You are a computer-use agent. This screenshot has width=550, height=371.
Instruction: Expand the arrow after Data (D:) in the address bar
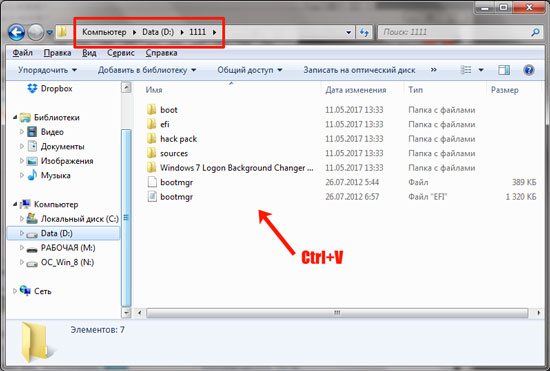coord(182,32)
